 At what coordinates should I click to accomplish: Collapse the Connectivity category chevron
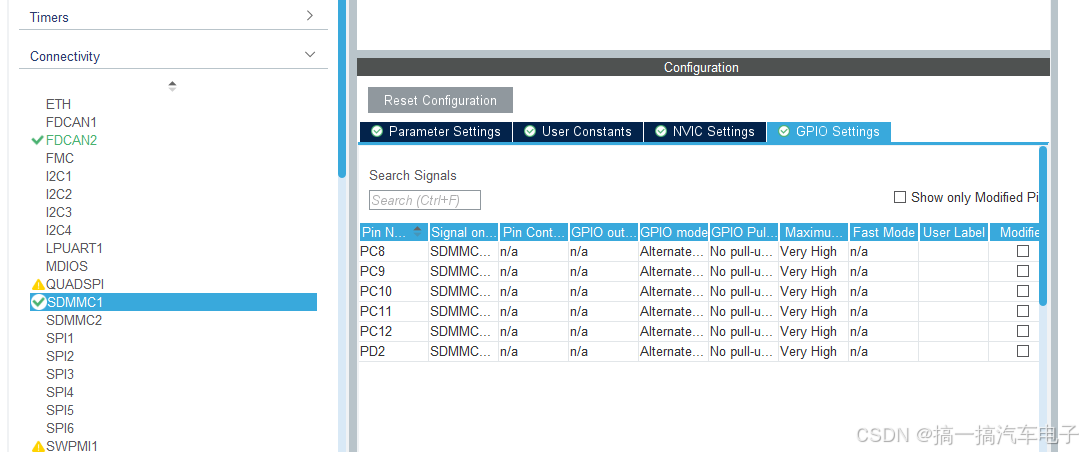pos(310,55)
